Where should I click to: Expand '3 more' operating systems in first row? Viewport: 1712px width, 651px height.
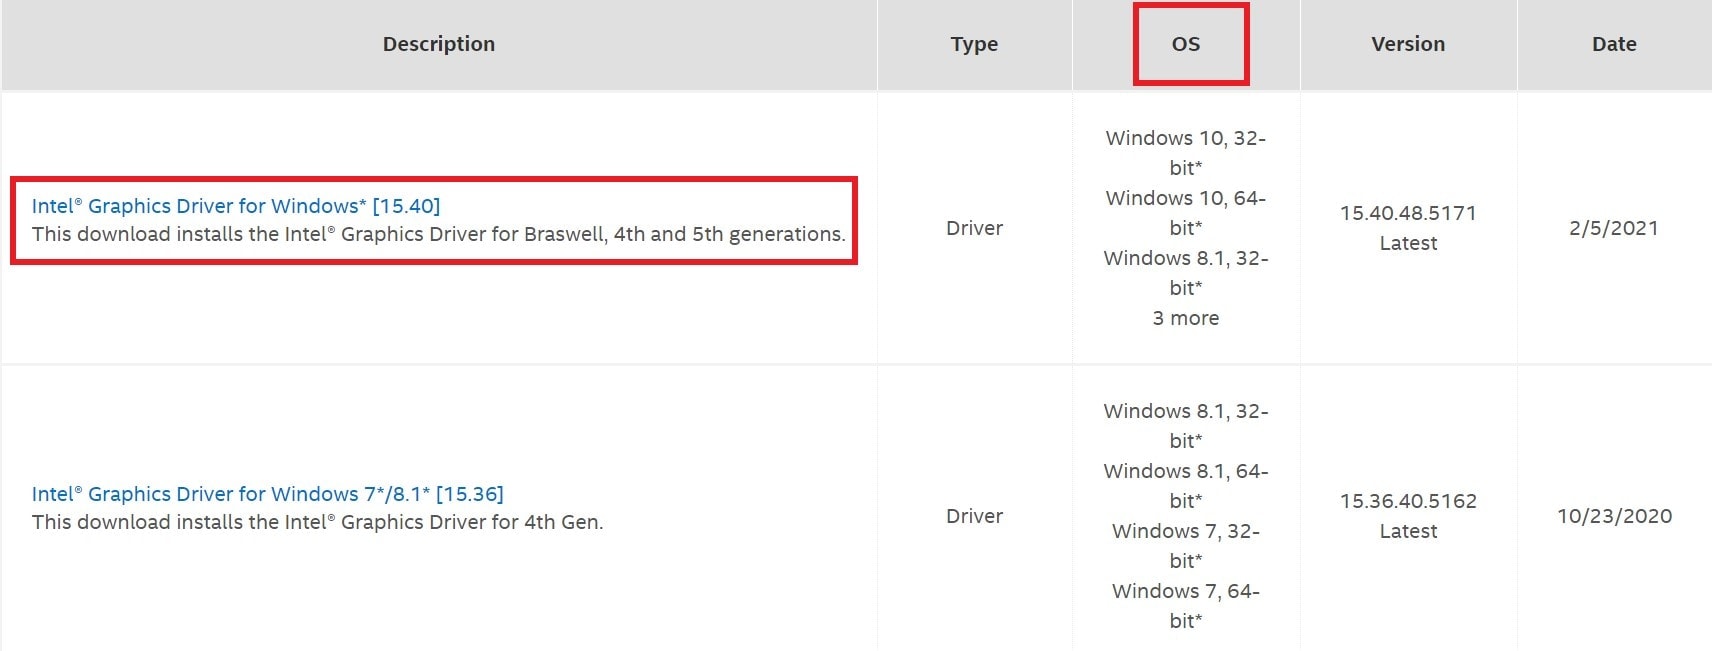[1186, 318]
